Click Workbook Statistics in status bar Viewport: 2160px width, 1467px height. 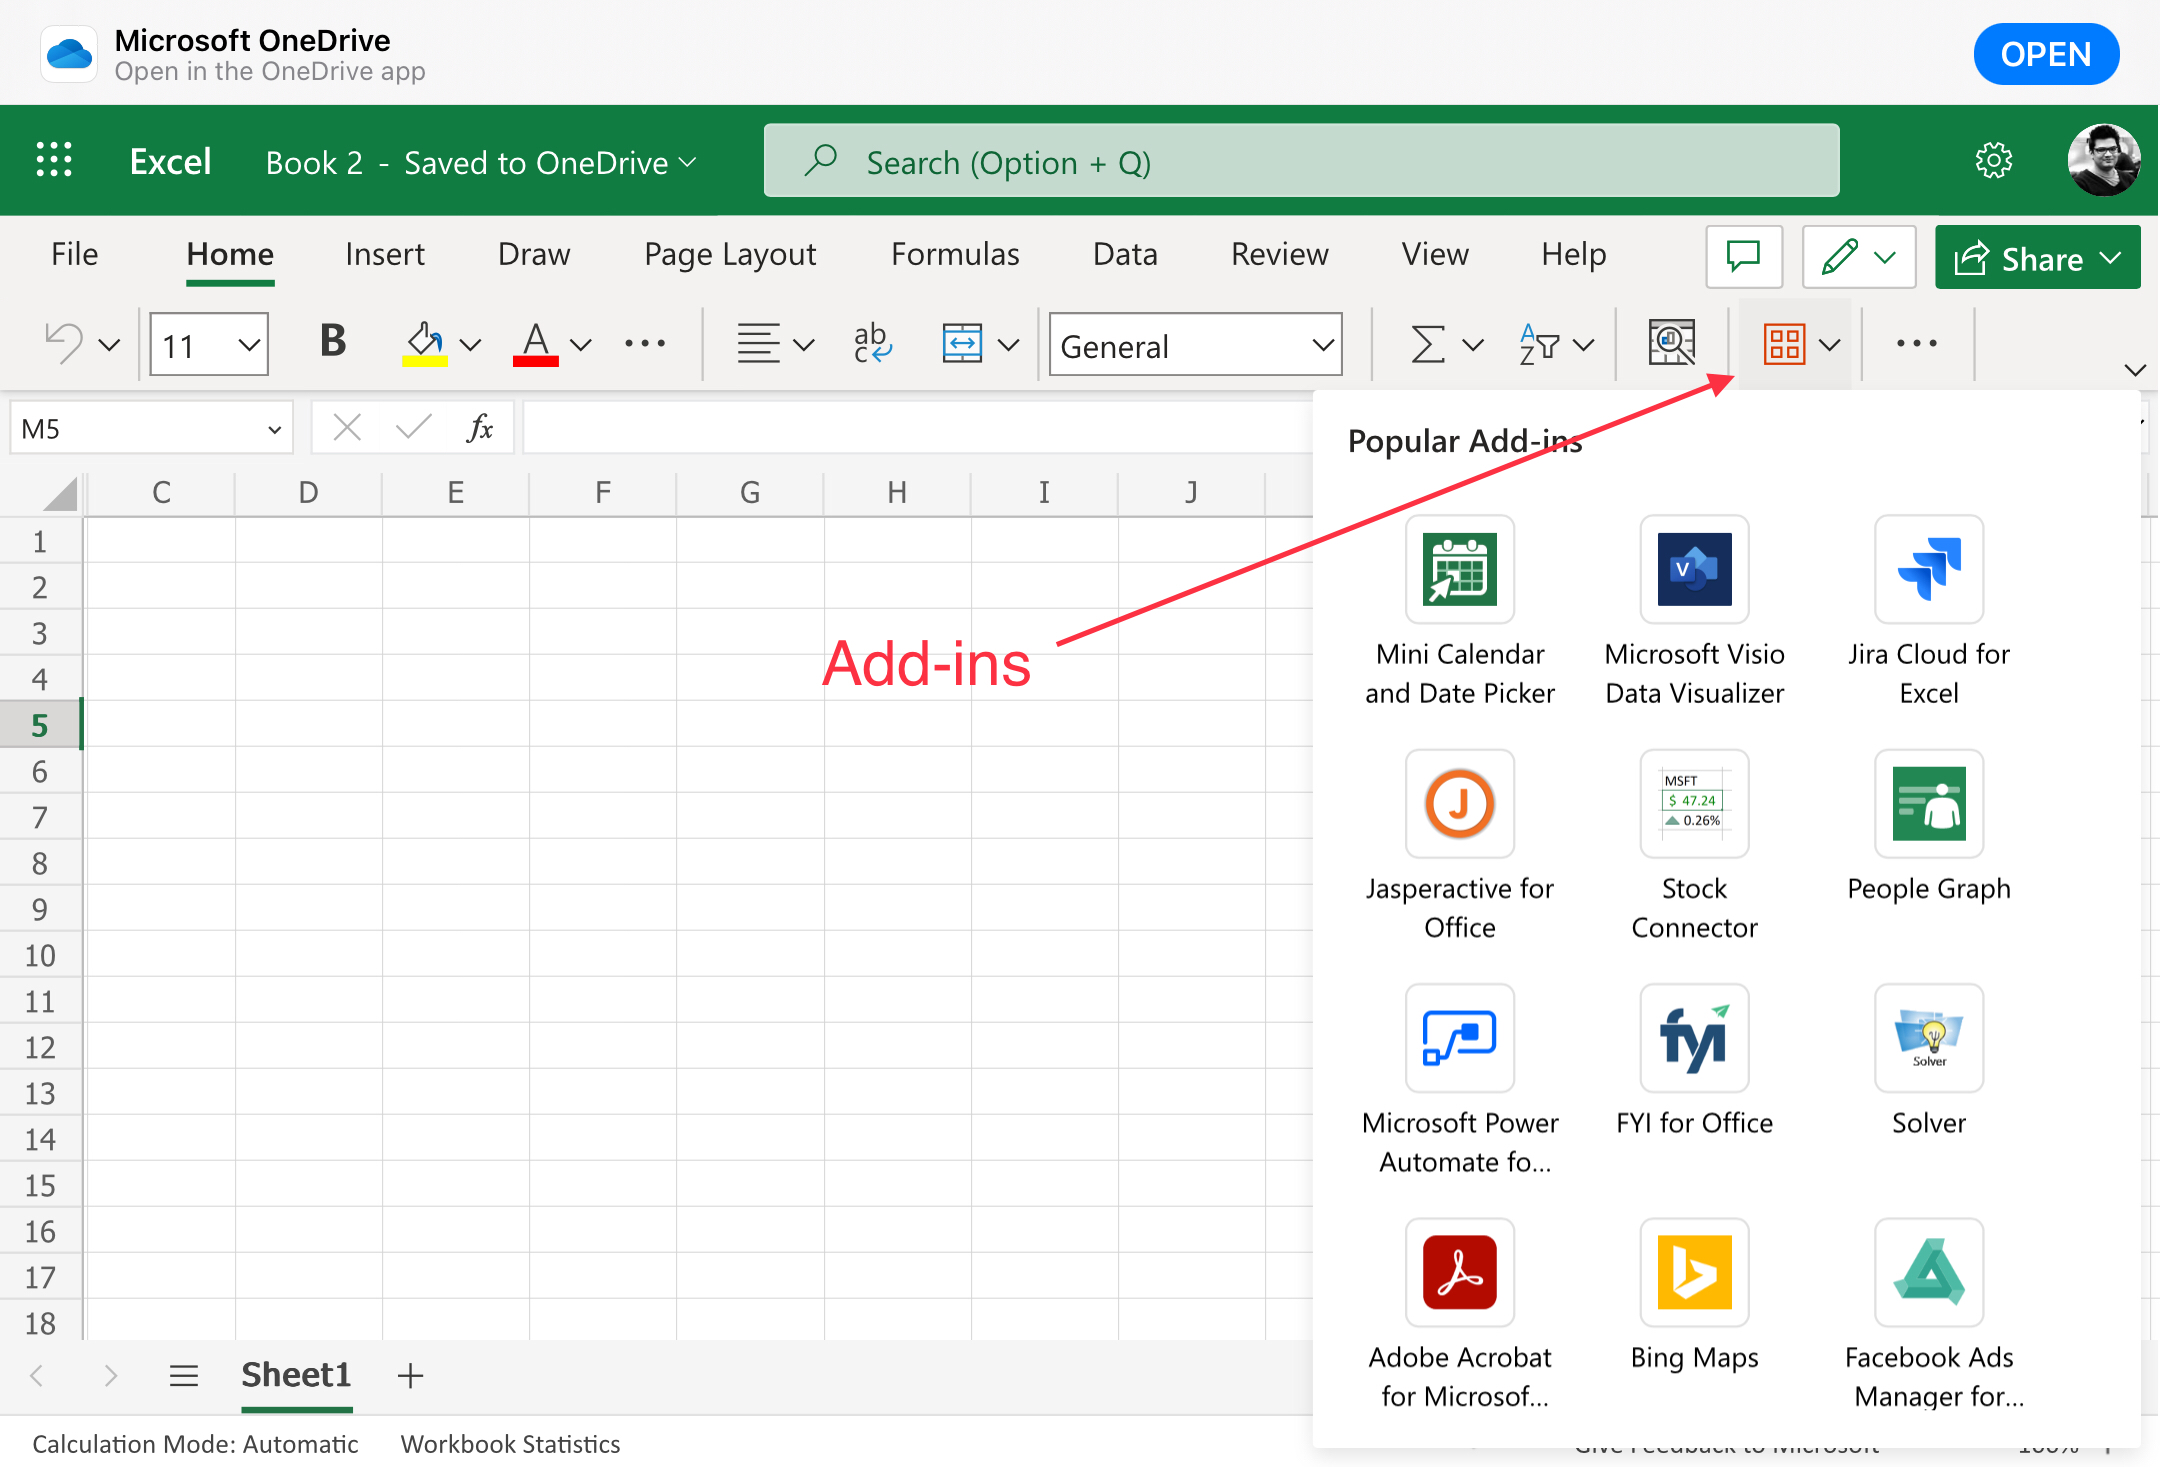coord(510,1444)
